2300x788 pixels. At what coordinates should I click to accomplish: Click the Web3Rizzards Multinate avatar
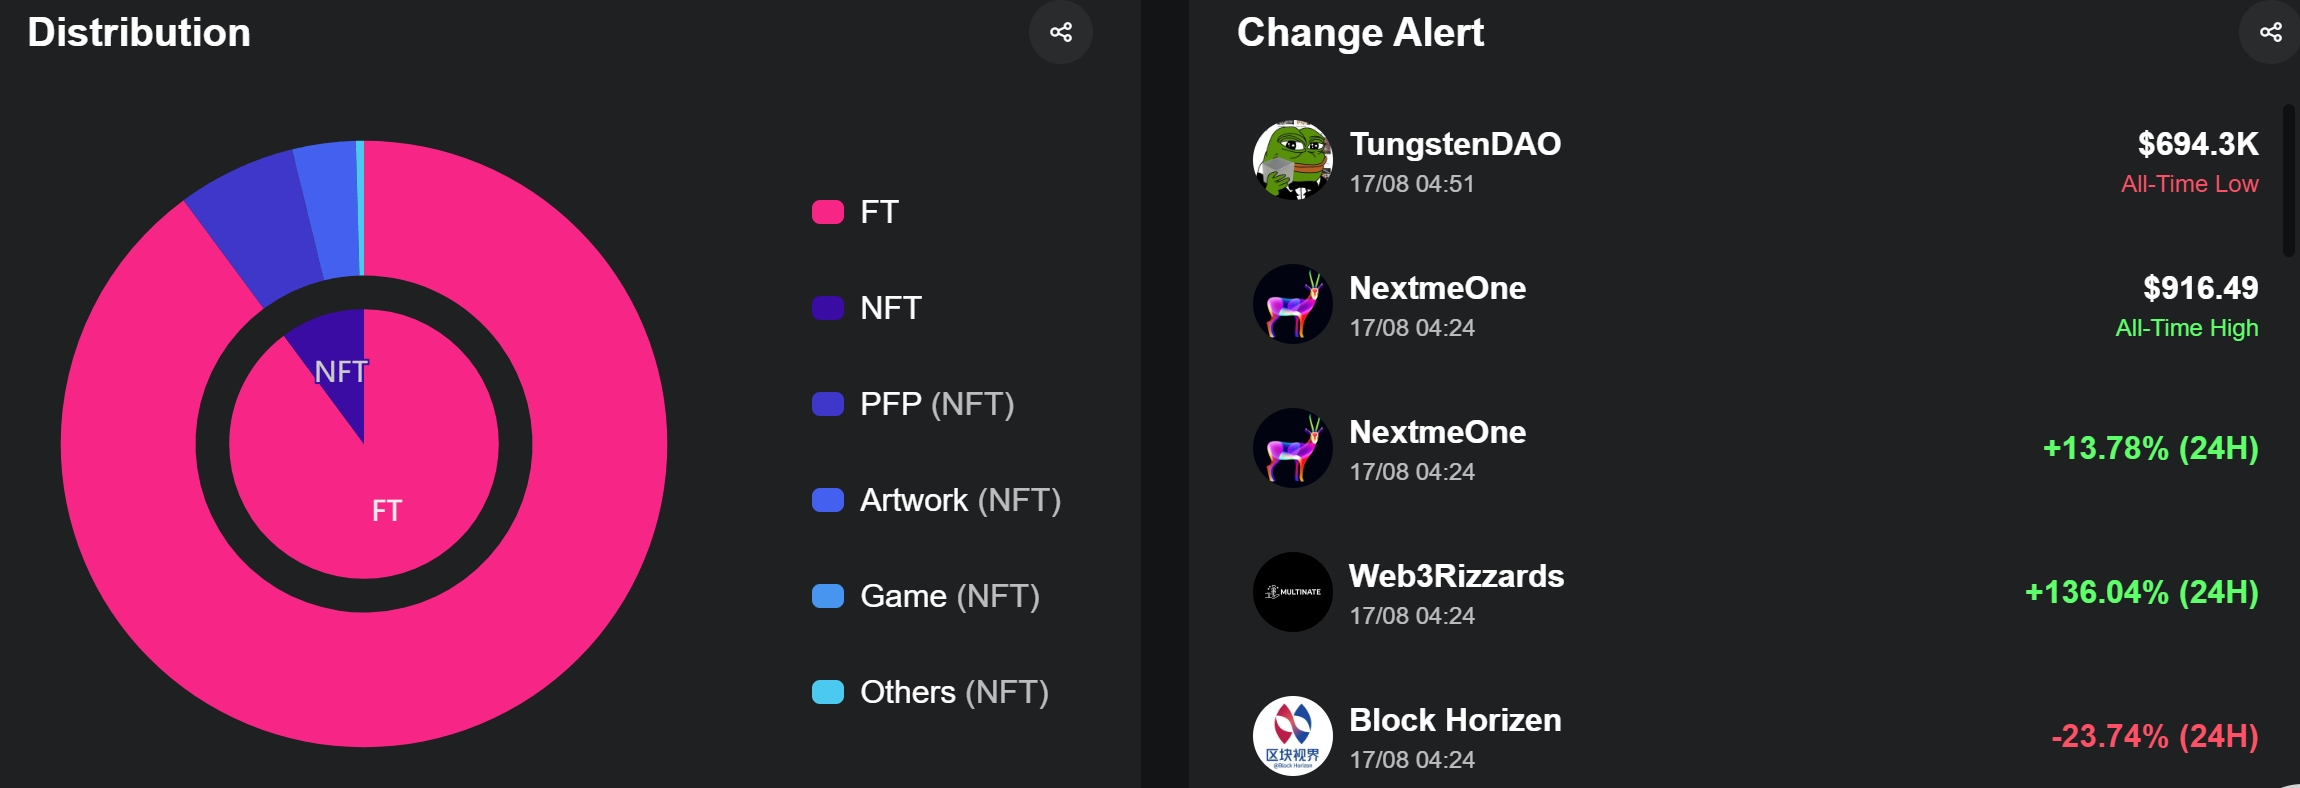click(1292, 592)
